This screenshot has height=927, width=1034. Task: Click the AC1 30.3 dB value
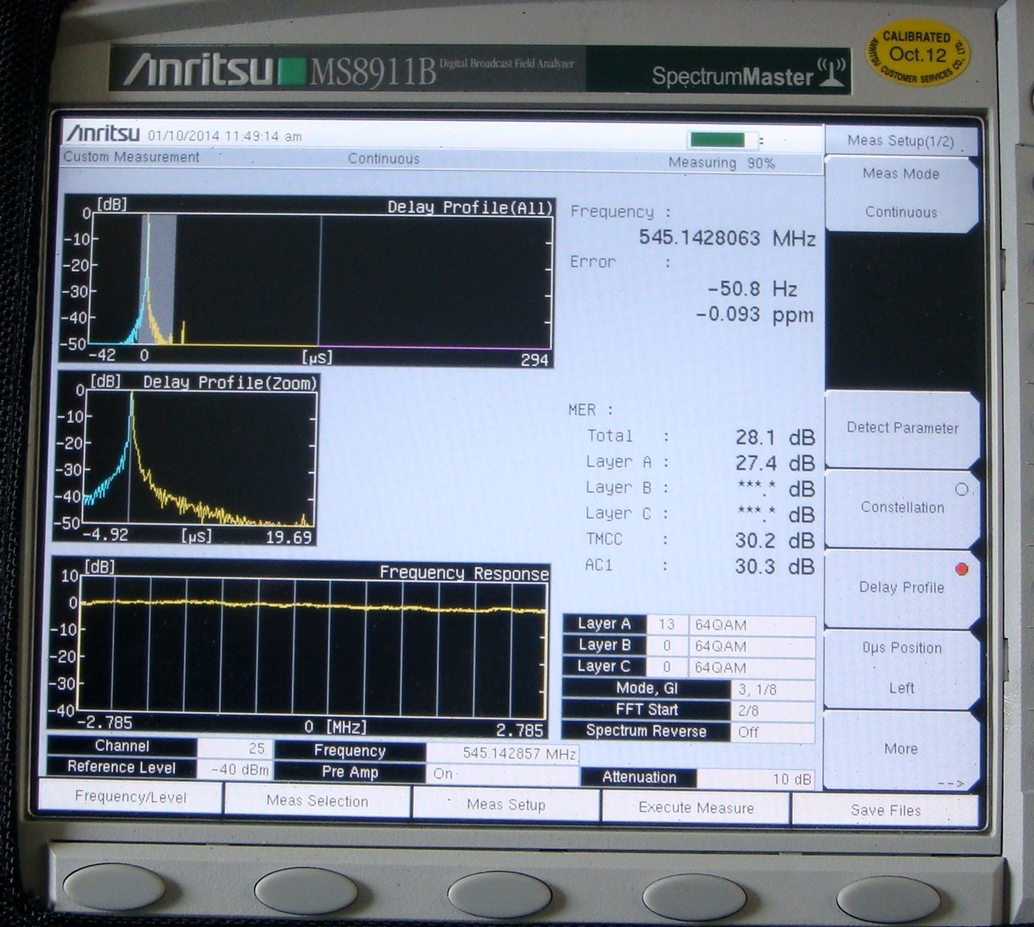775,566
